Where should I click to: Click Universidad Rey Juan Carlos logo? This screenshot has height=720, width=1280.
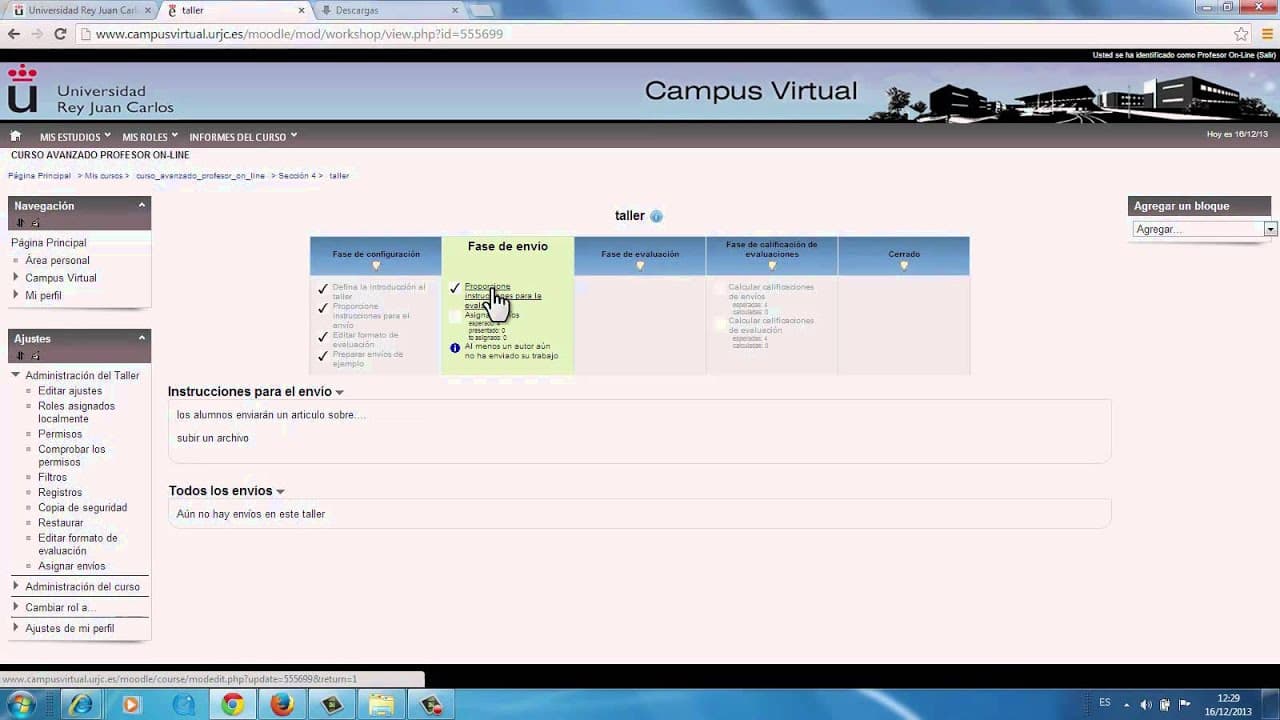tap(91, 91)
